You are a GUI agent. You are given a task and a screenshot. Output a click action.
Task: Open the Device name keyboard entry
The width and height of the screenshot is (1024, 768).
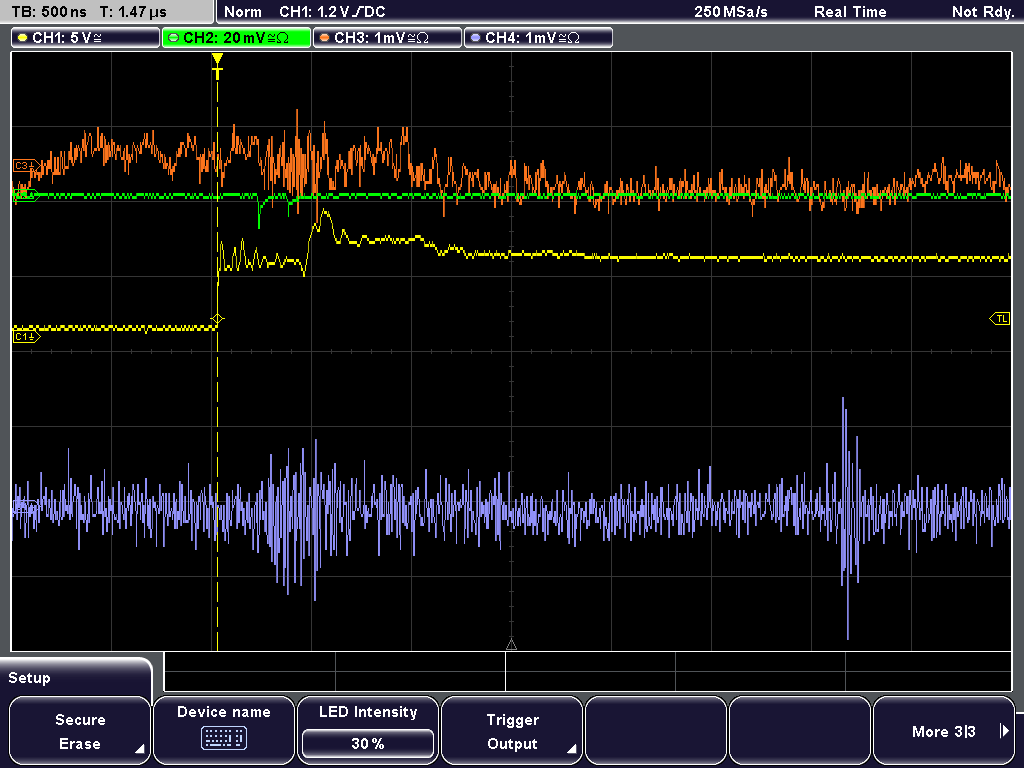tap(223, 731)
